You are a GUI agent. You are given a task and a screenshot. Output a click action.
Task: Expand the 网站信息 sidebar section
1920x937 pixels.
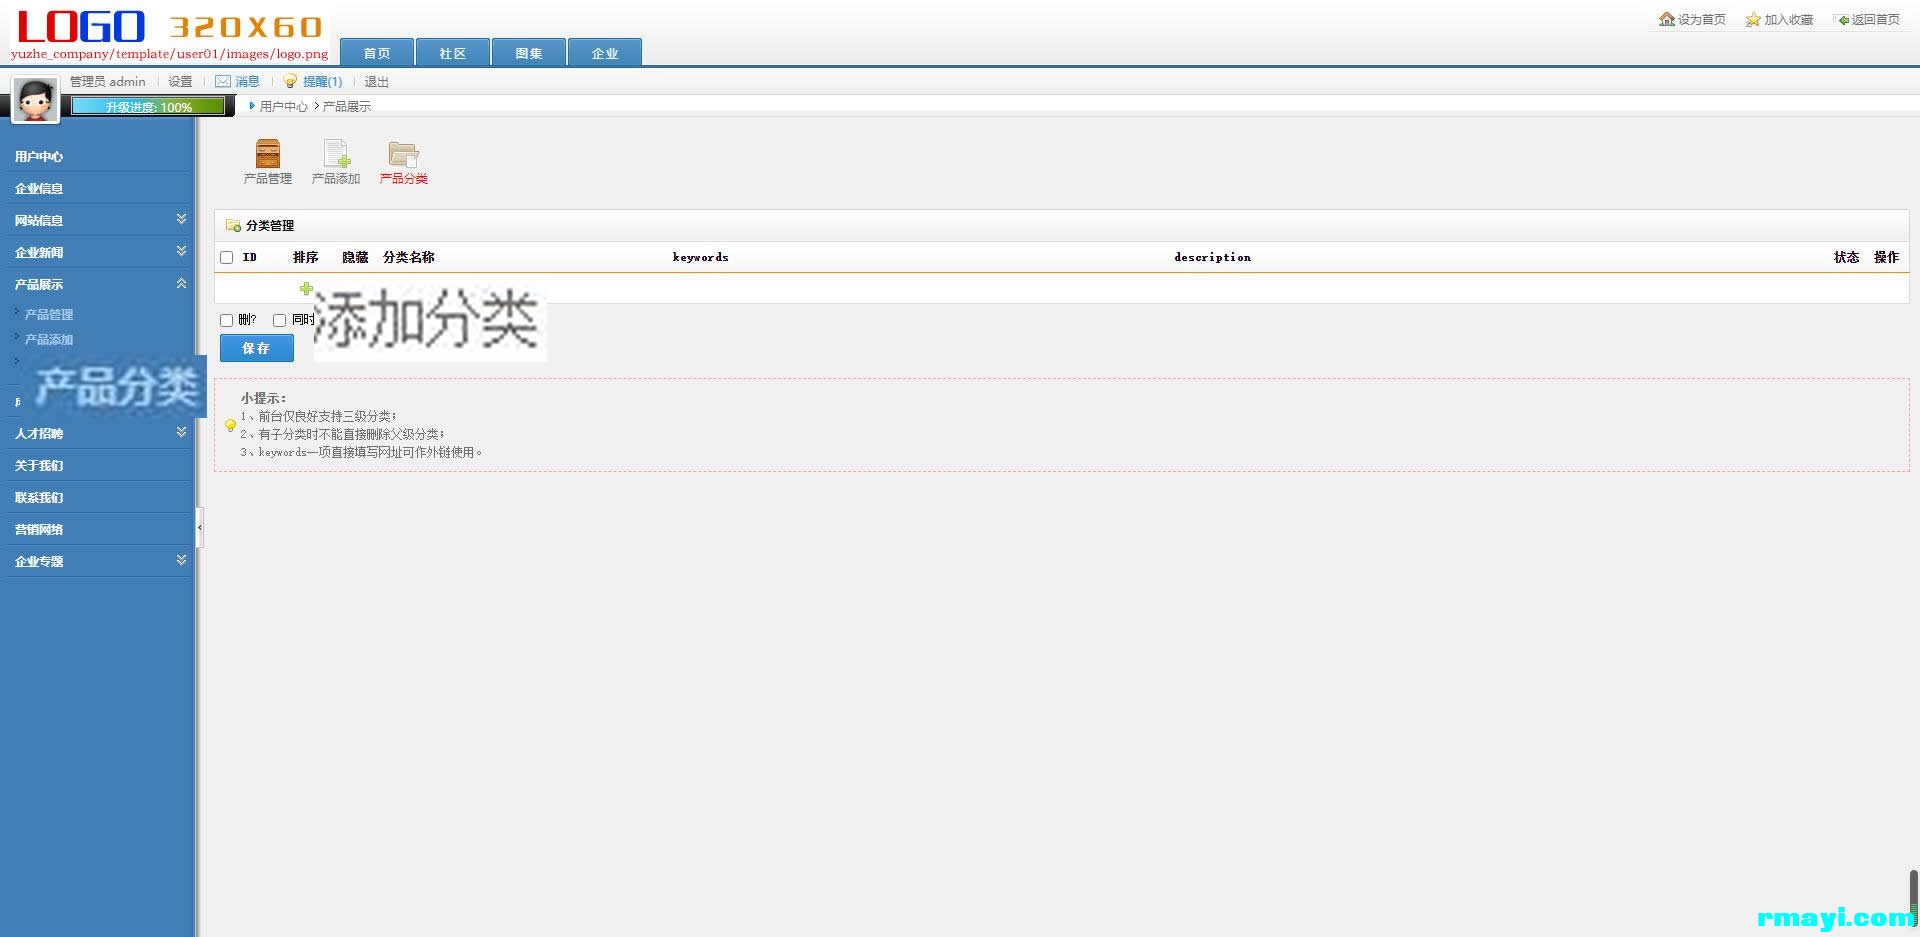click(x=181, y=219)
